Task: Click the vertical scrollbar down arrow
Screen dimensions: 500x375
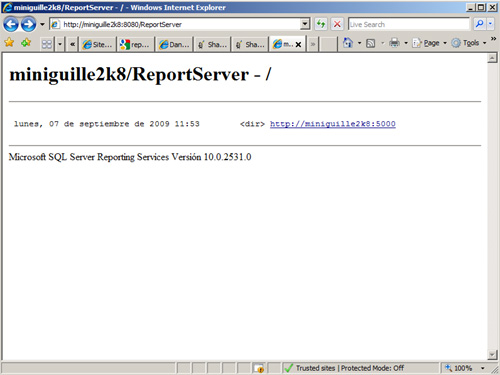Action: click(x=492, y=354)
